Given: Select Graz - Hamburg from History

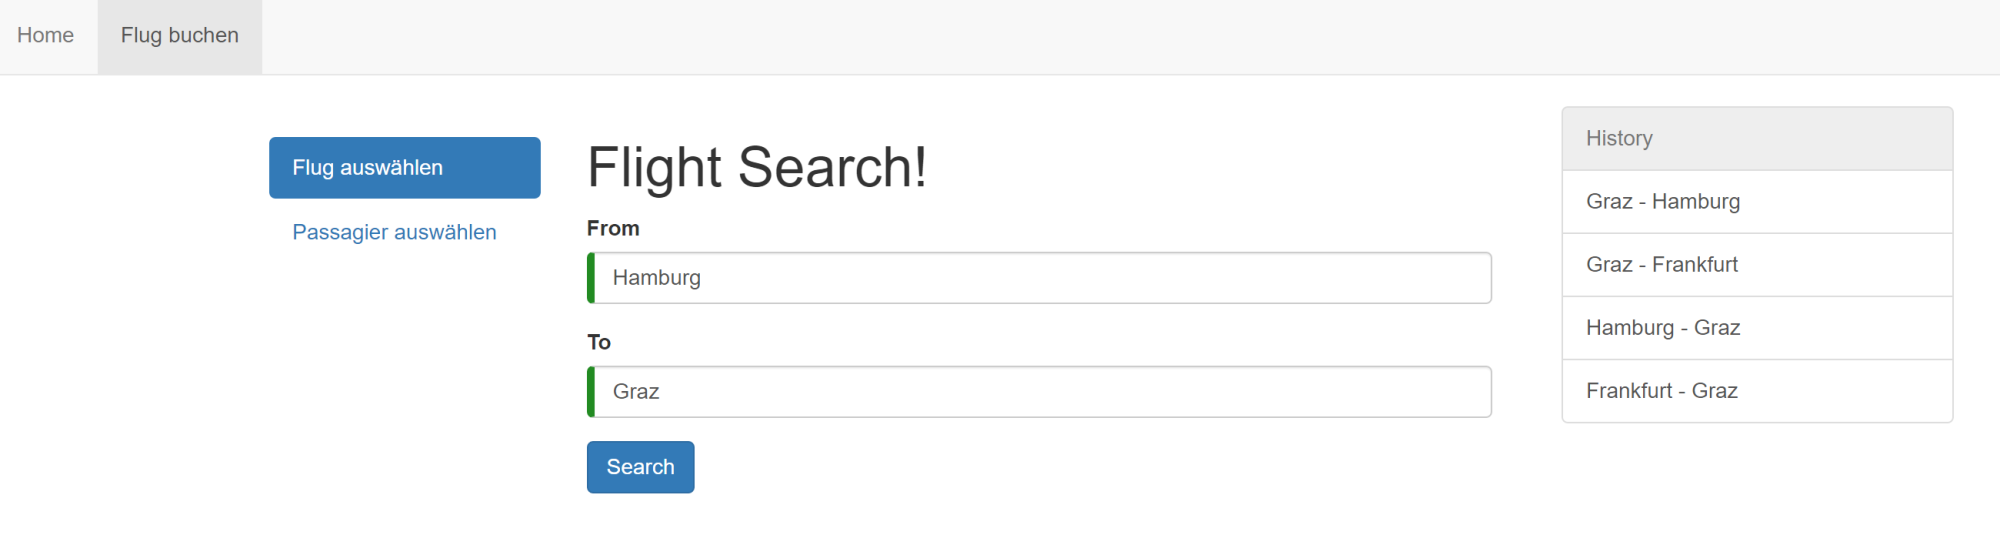Looking at the screenshot, I should [1663, 202].
